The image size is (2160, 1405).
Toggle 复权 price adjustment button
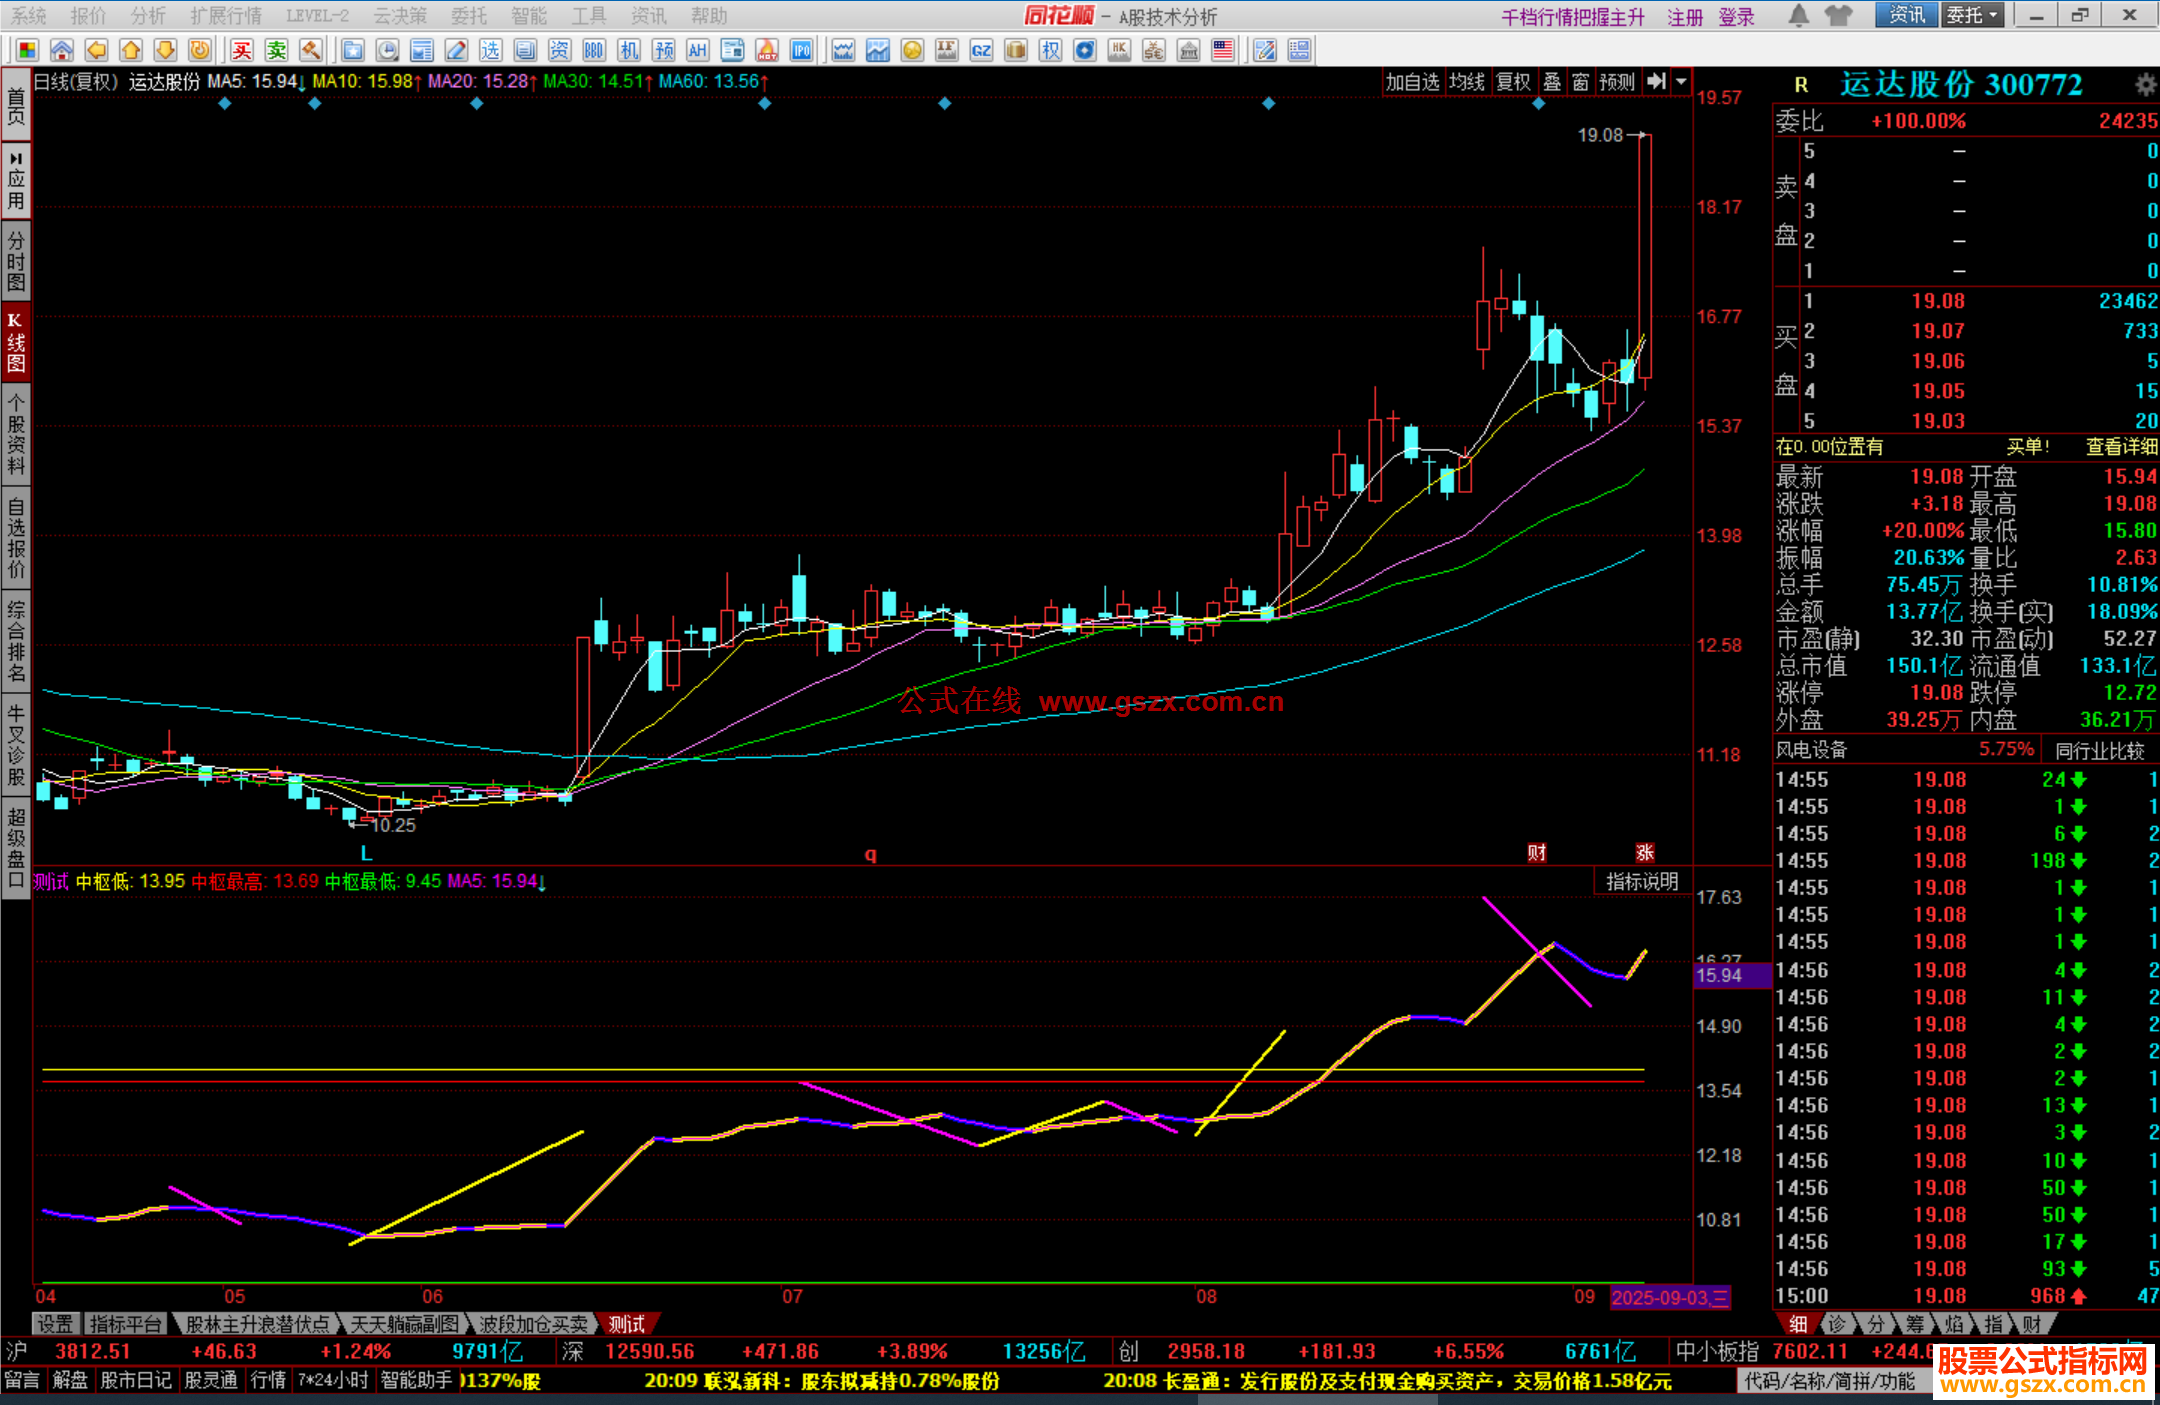pyautogui.click(x=1513, y=82)
